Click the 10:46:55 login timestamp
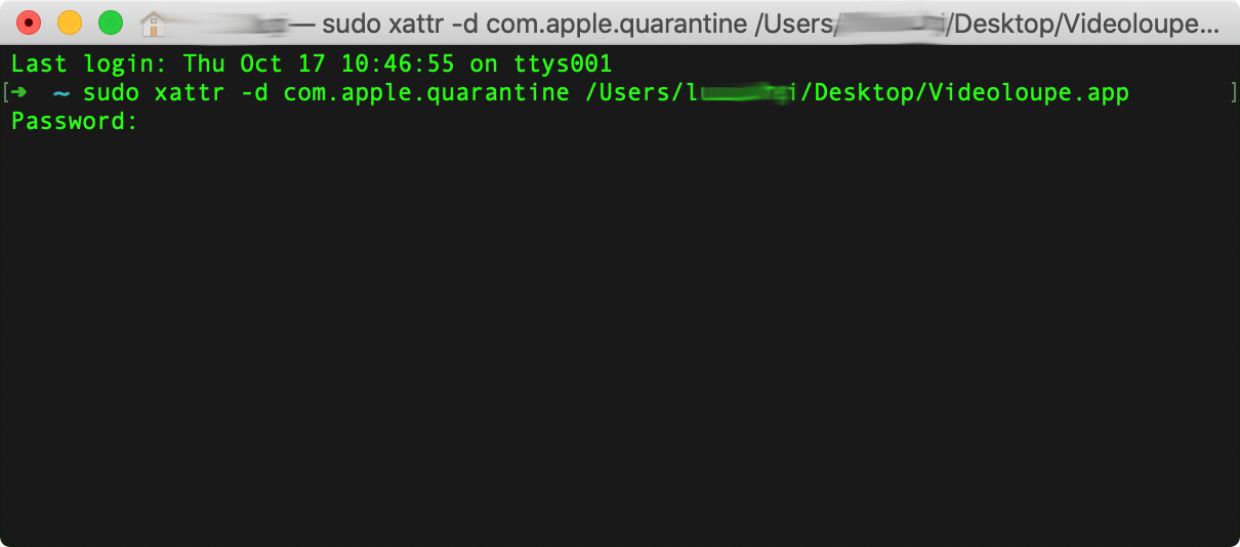This screenshot has width=1240, height=547. coord(397,65)
